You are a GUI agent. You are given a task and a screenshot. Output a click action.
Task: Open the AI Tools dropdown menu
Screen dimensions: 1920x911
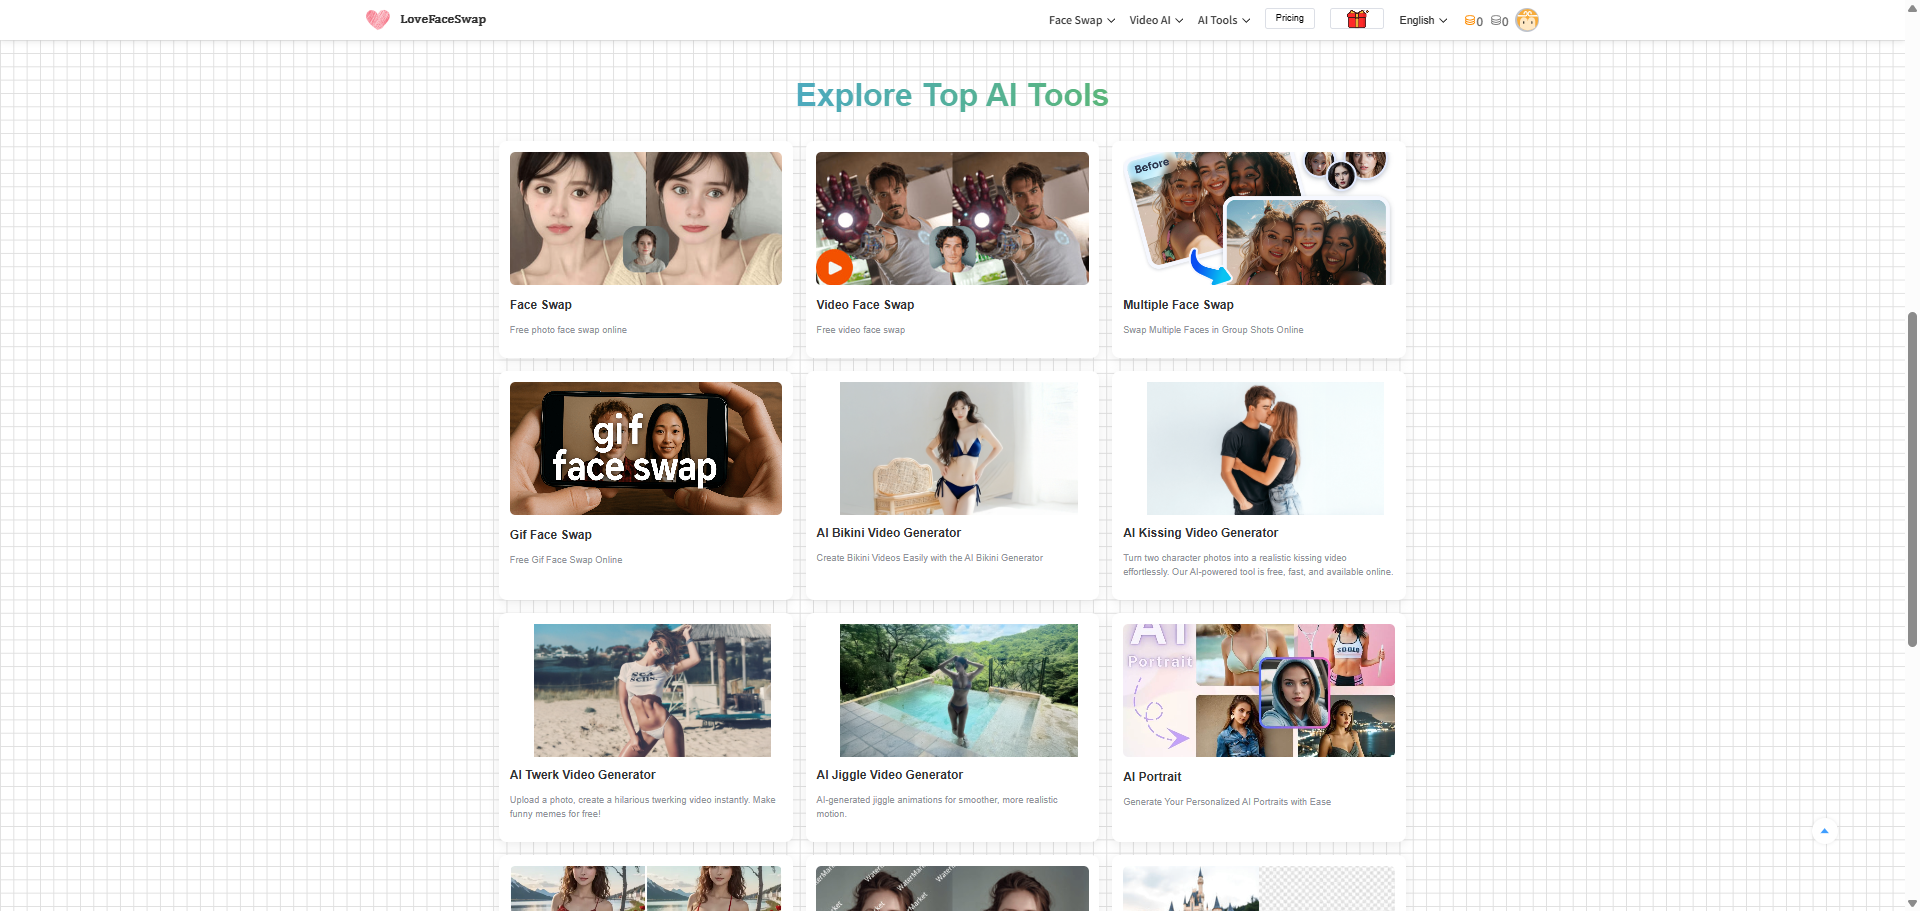[1223, 20]
